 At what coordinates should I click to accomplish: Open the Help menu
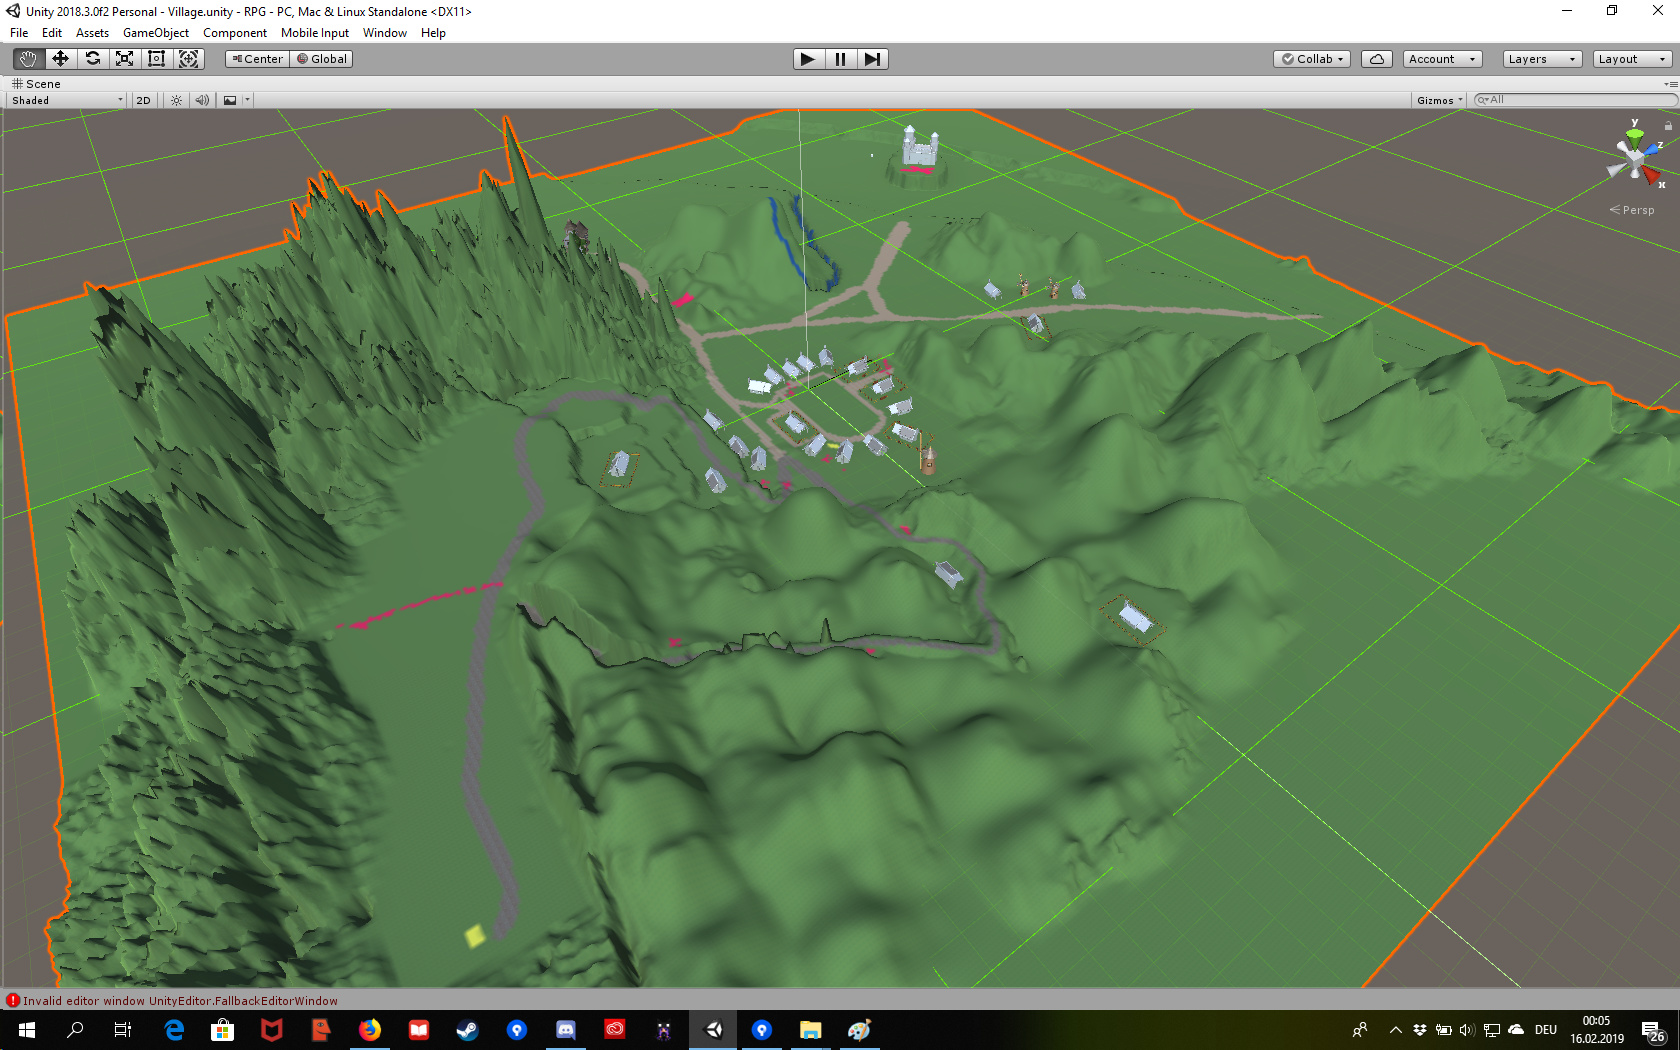point(433,33)
